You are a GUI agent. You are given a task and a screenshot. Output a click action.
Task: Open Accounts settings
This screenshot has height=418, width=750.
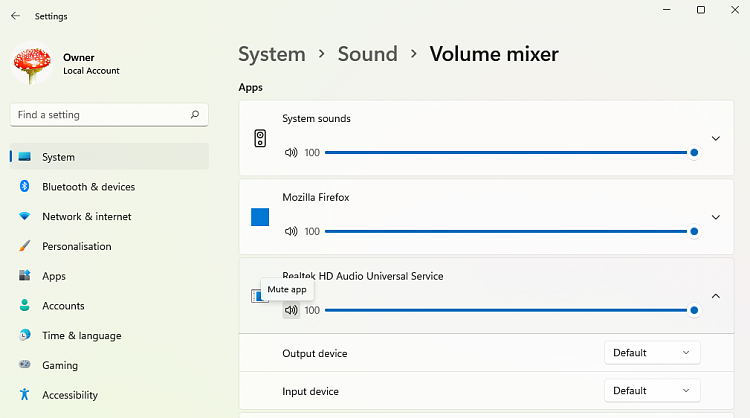point(62,306)
